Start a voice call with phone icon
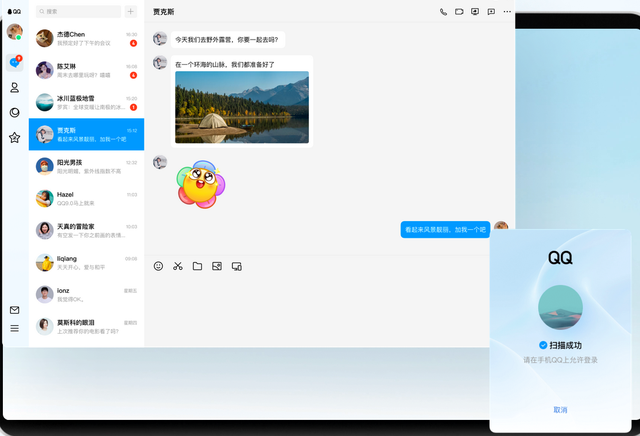 (443, 12)
